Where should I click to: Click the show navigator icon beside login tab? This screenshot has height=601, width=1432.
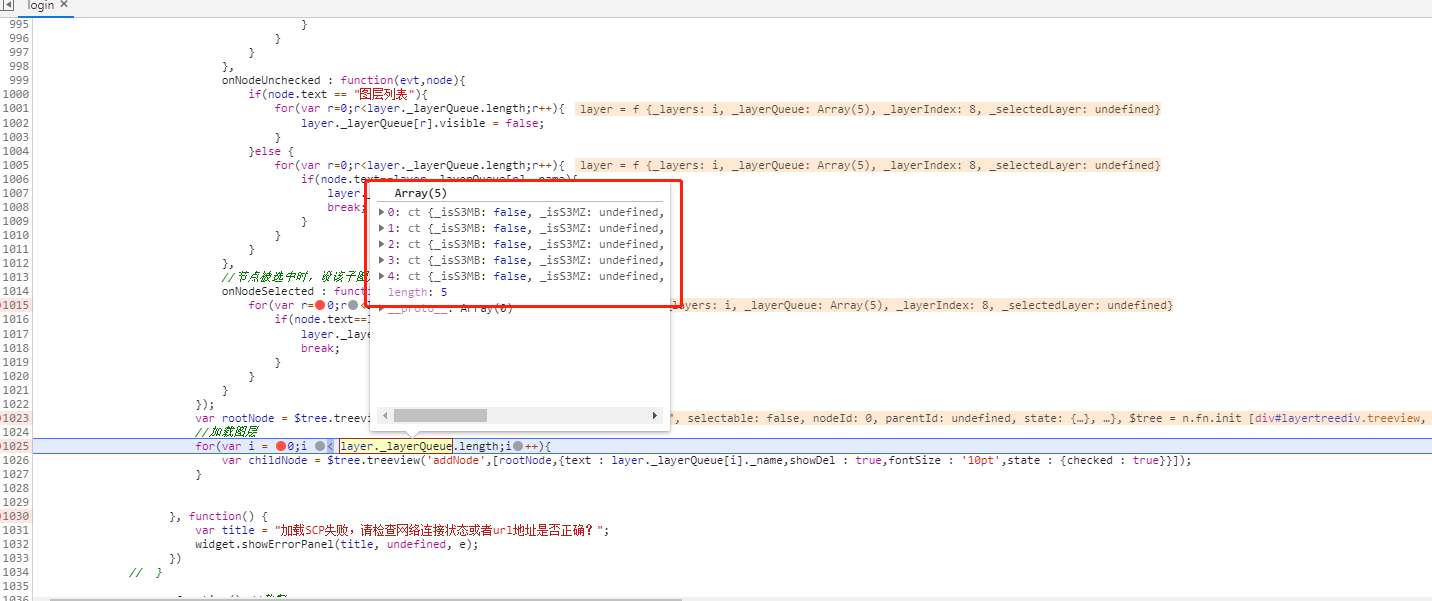click(x=8, y=6)
